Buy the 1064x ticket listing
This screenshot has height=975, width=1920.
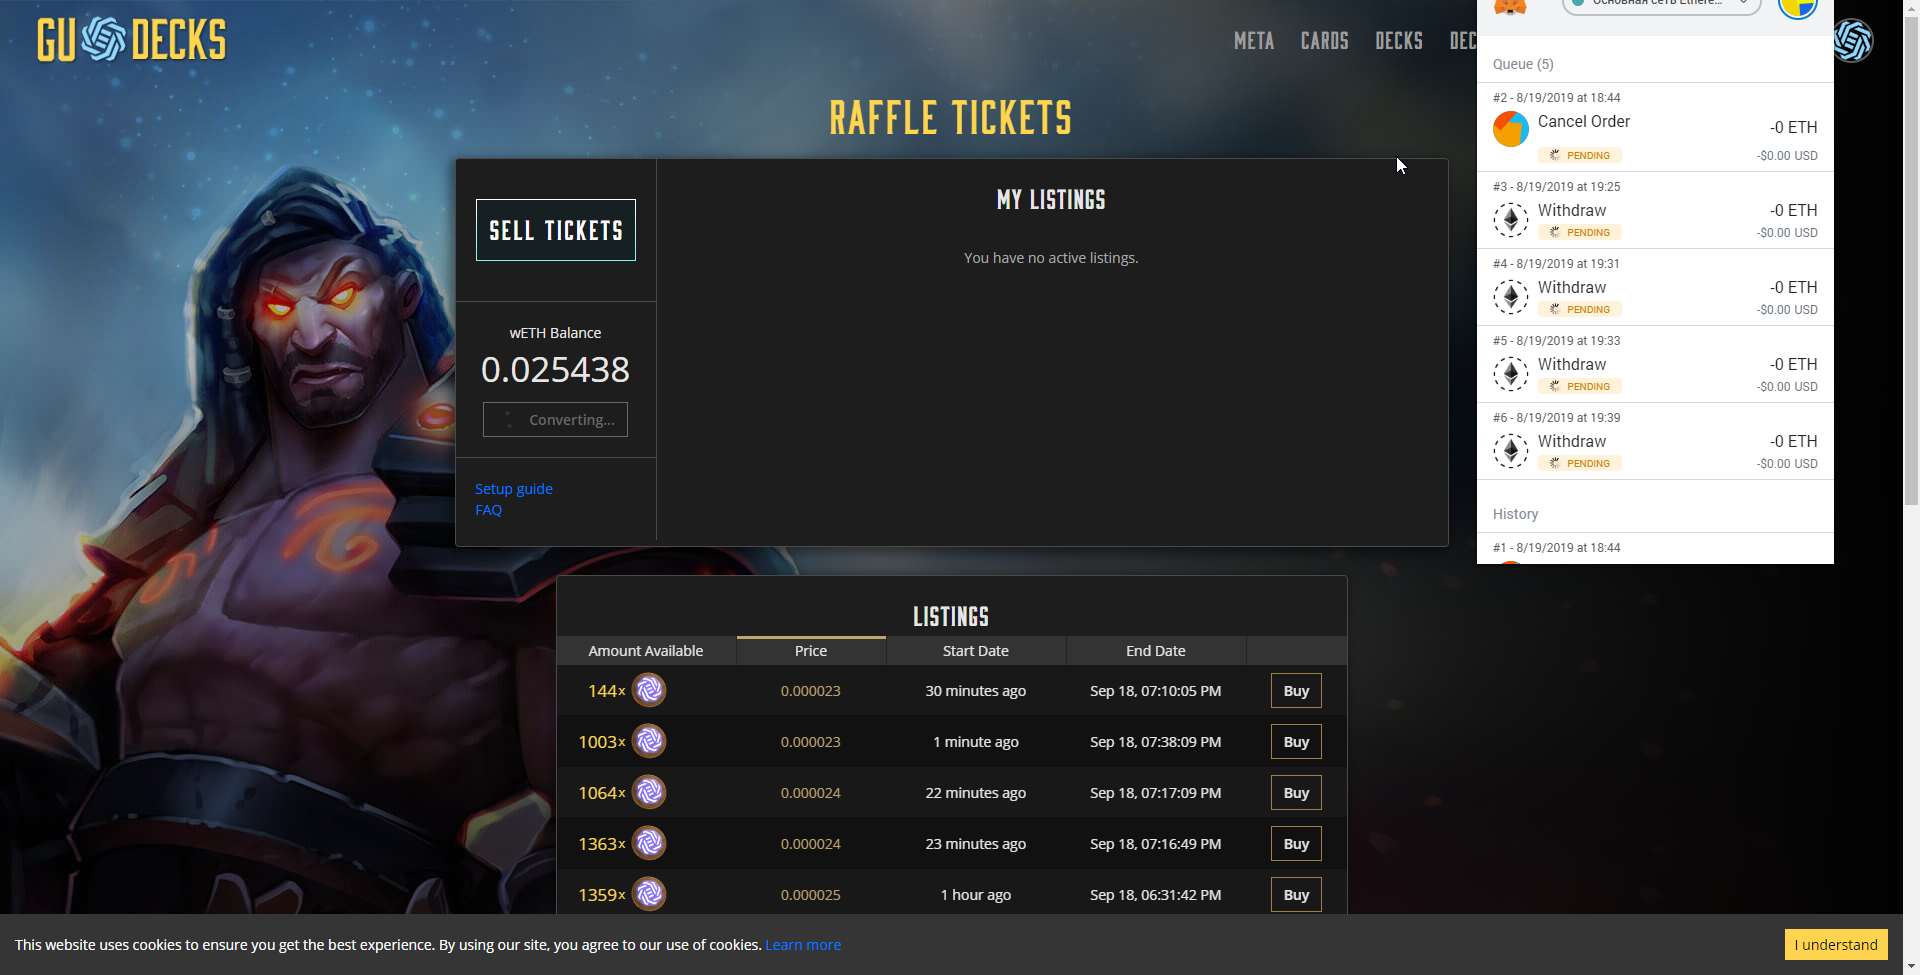pyautogui.click(x=1296, y=793)
